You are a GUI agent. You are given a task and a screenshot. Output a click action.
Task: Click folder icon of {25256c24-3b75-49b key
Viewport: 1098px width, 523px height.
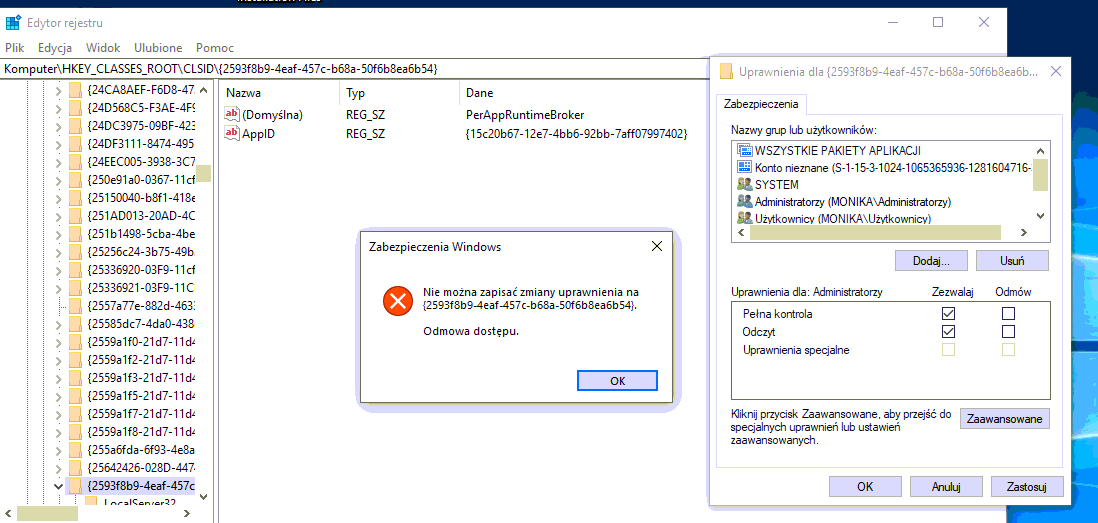tap(76, 251)
